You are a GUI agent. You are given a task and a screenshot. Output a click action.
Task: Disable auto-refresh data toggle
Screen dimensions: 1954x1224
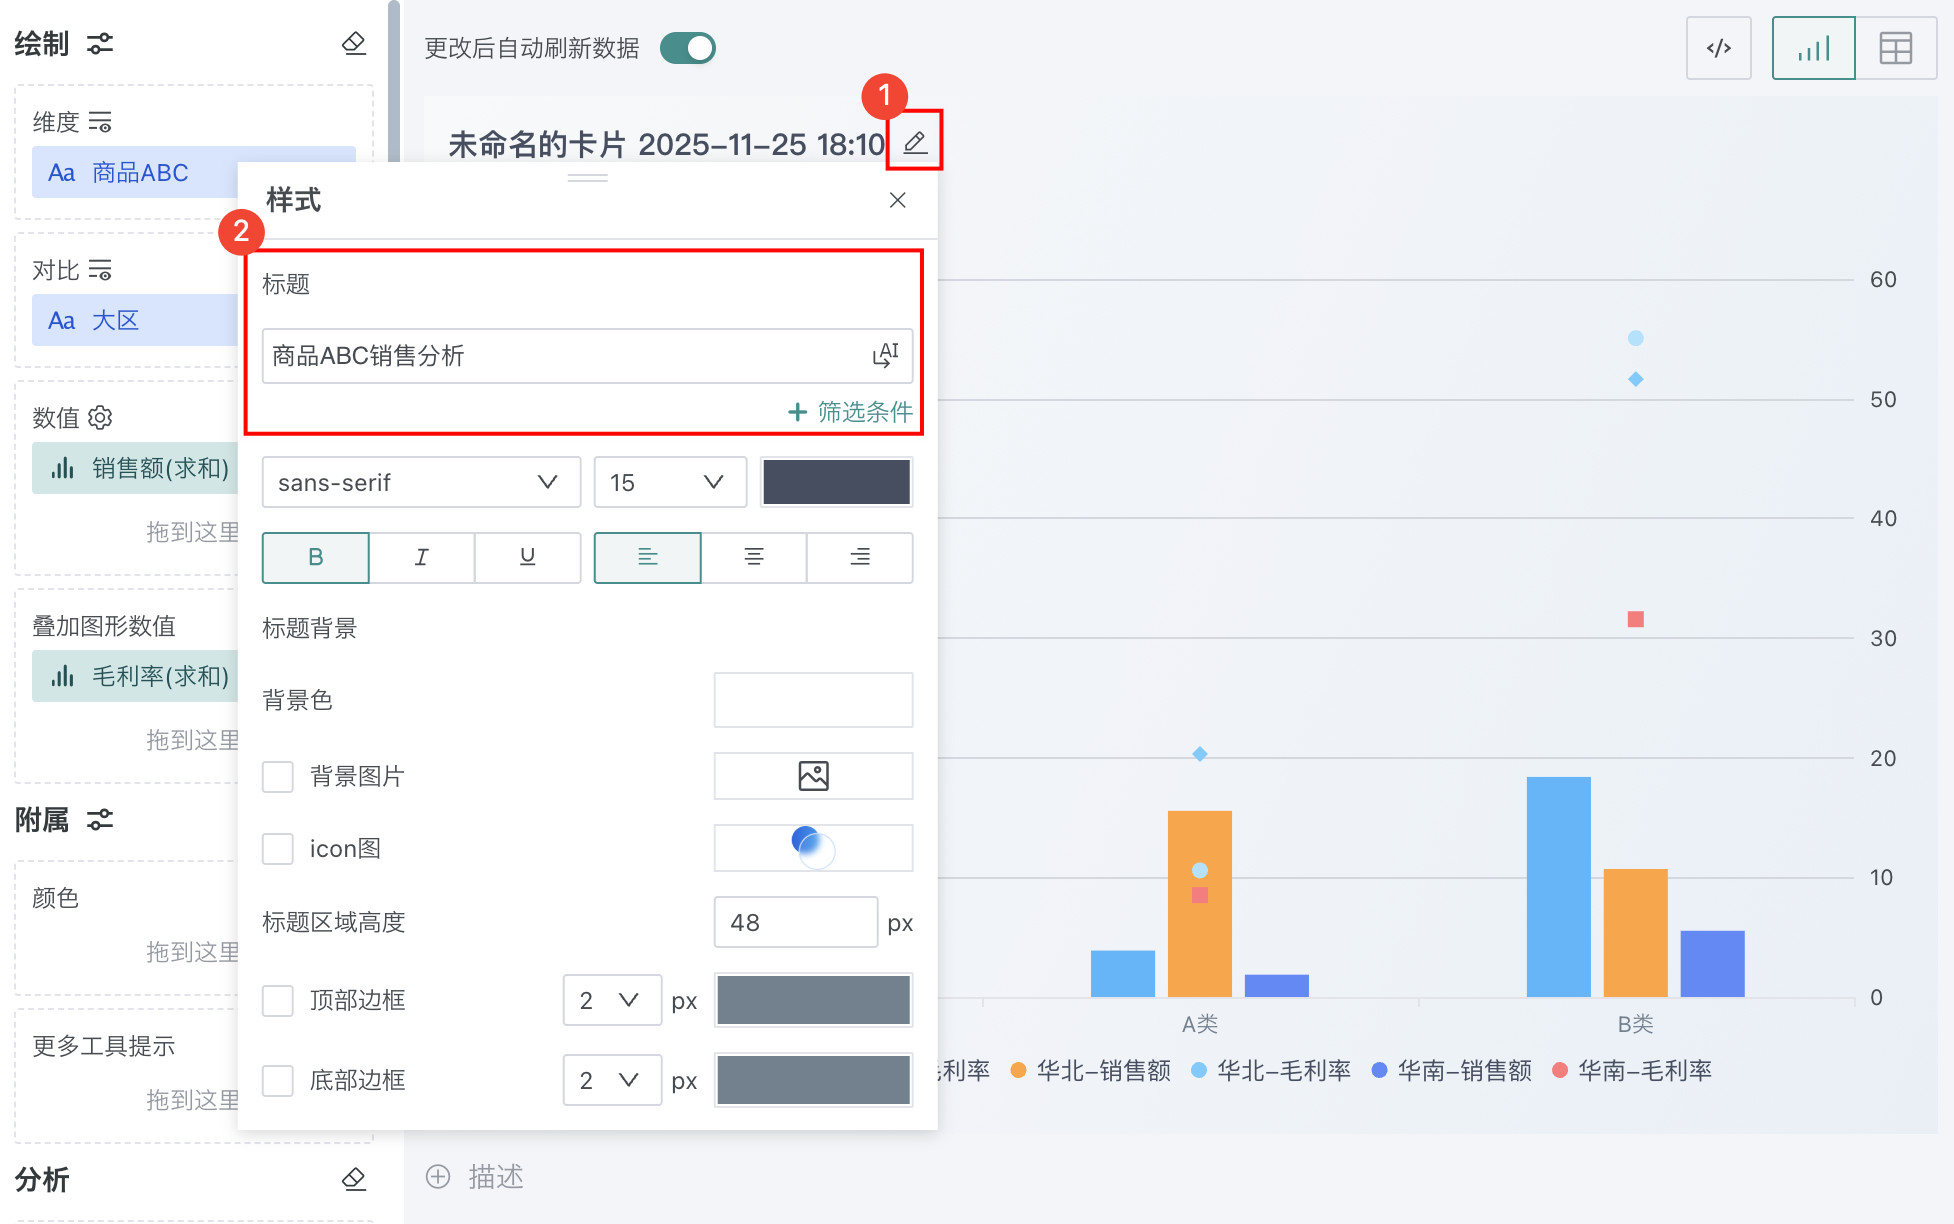coord(688,48)
